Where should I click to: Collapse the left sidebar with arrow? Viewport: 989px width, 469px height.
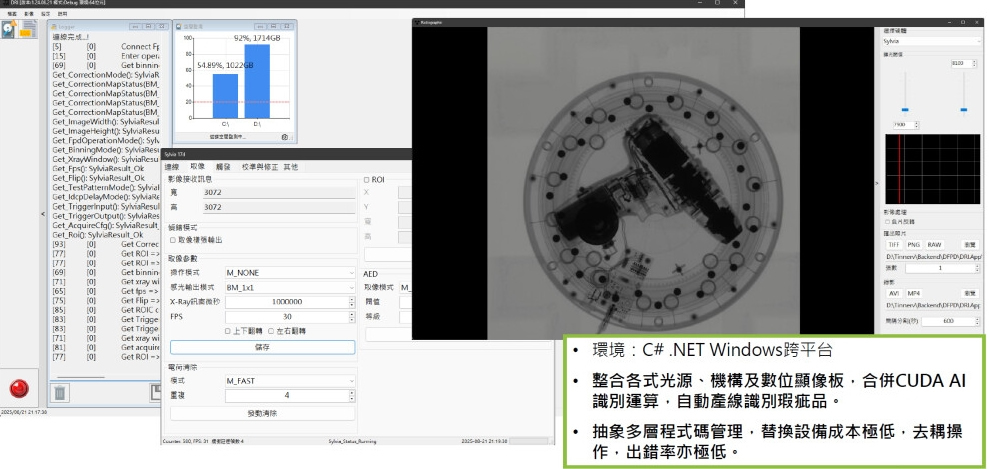(x=43, y=213)
